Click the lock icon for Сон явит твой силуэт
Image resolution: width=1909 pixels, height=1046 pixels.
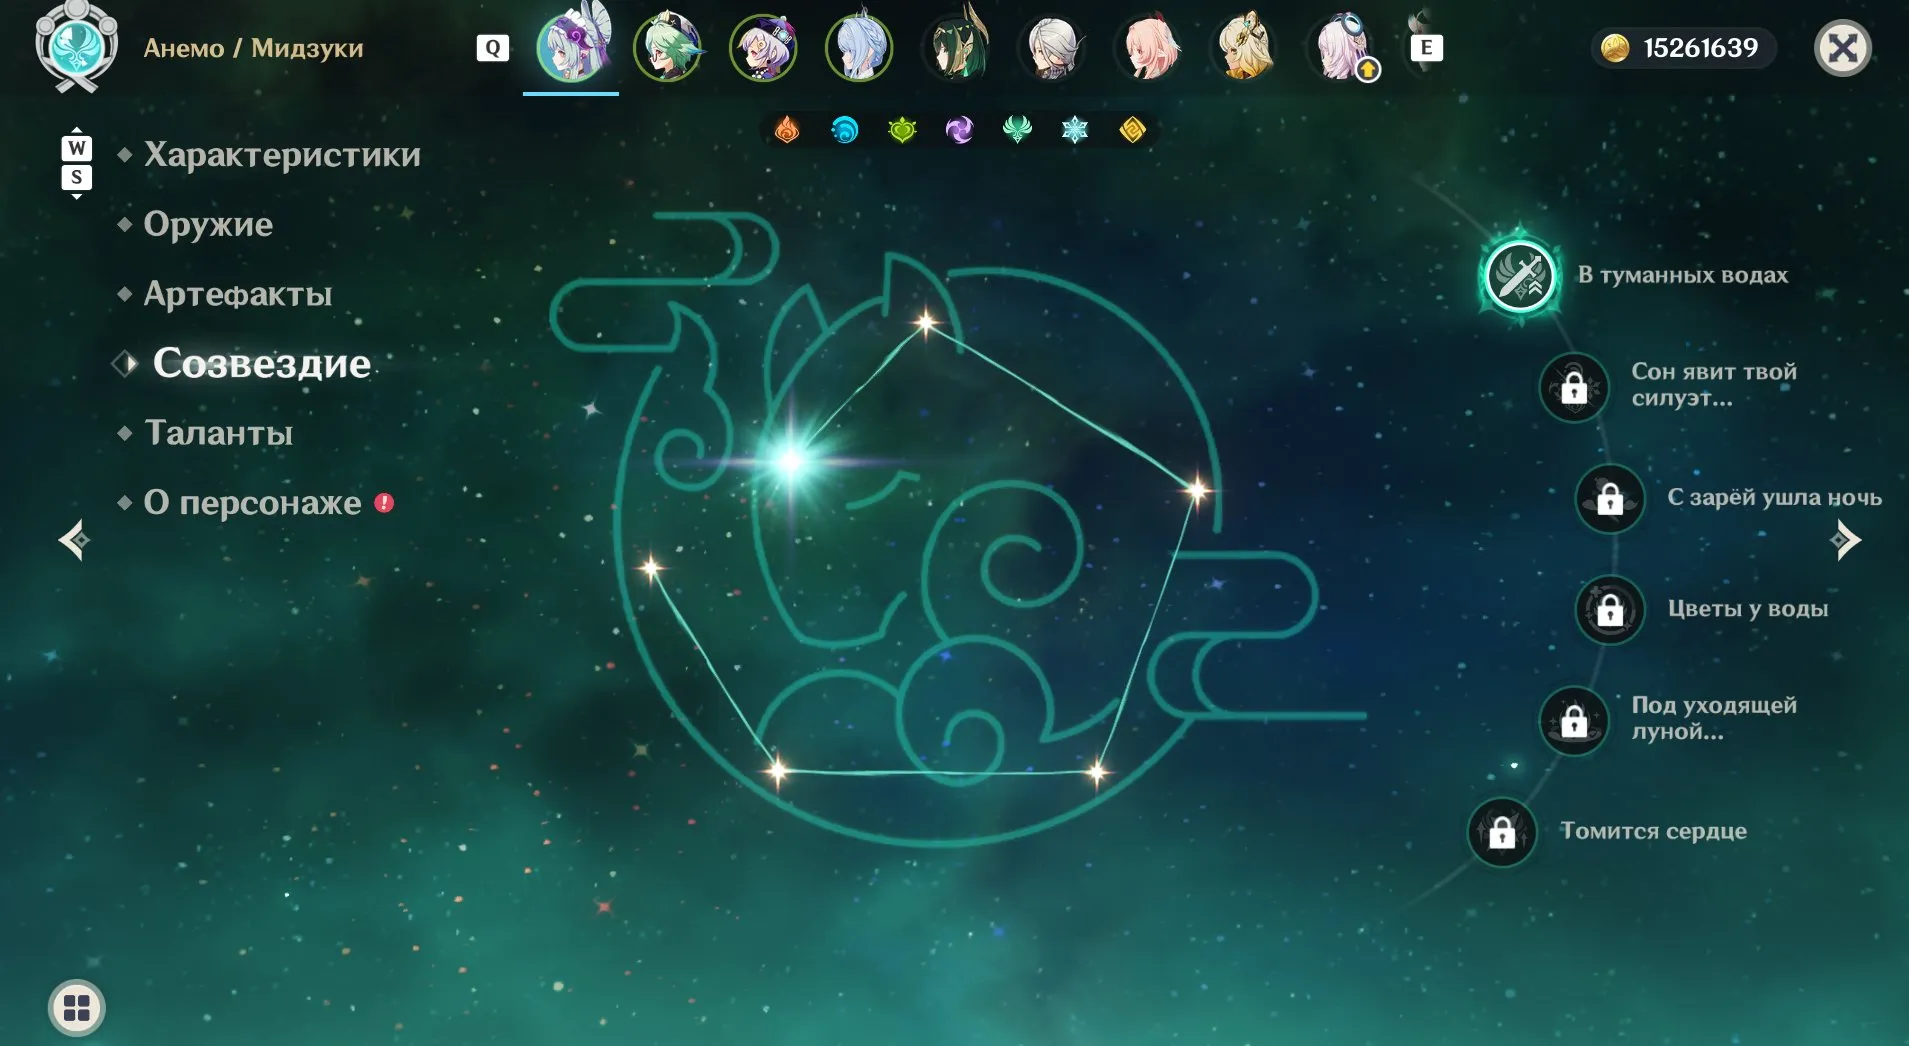[x=1574, y=386]
